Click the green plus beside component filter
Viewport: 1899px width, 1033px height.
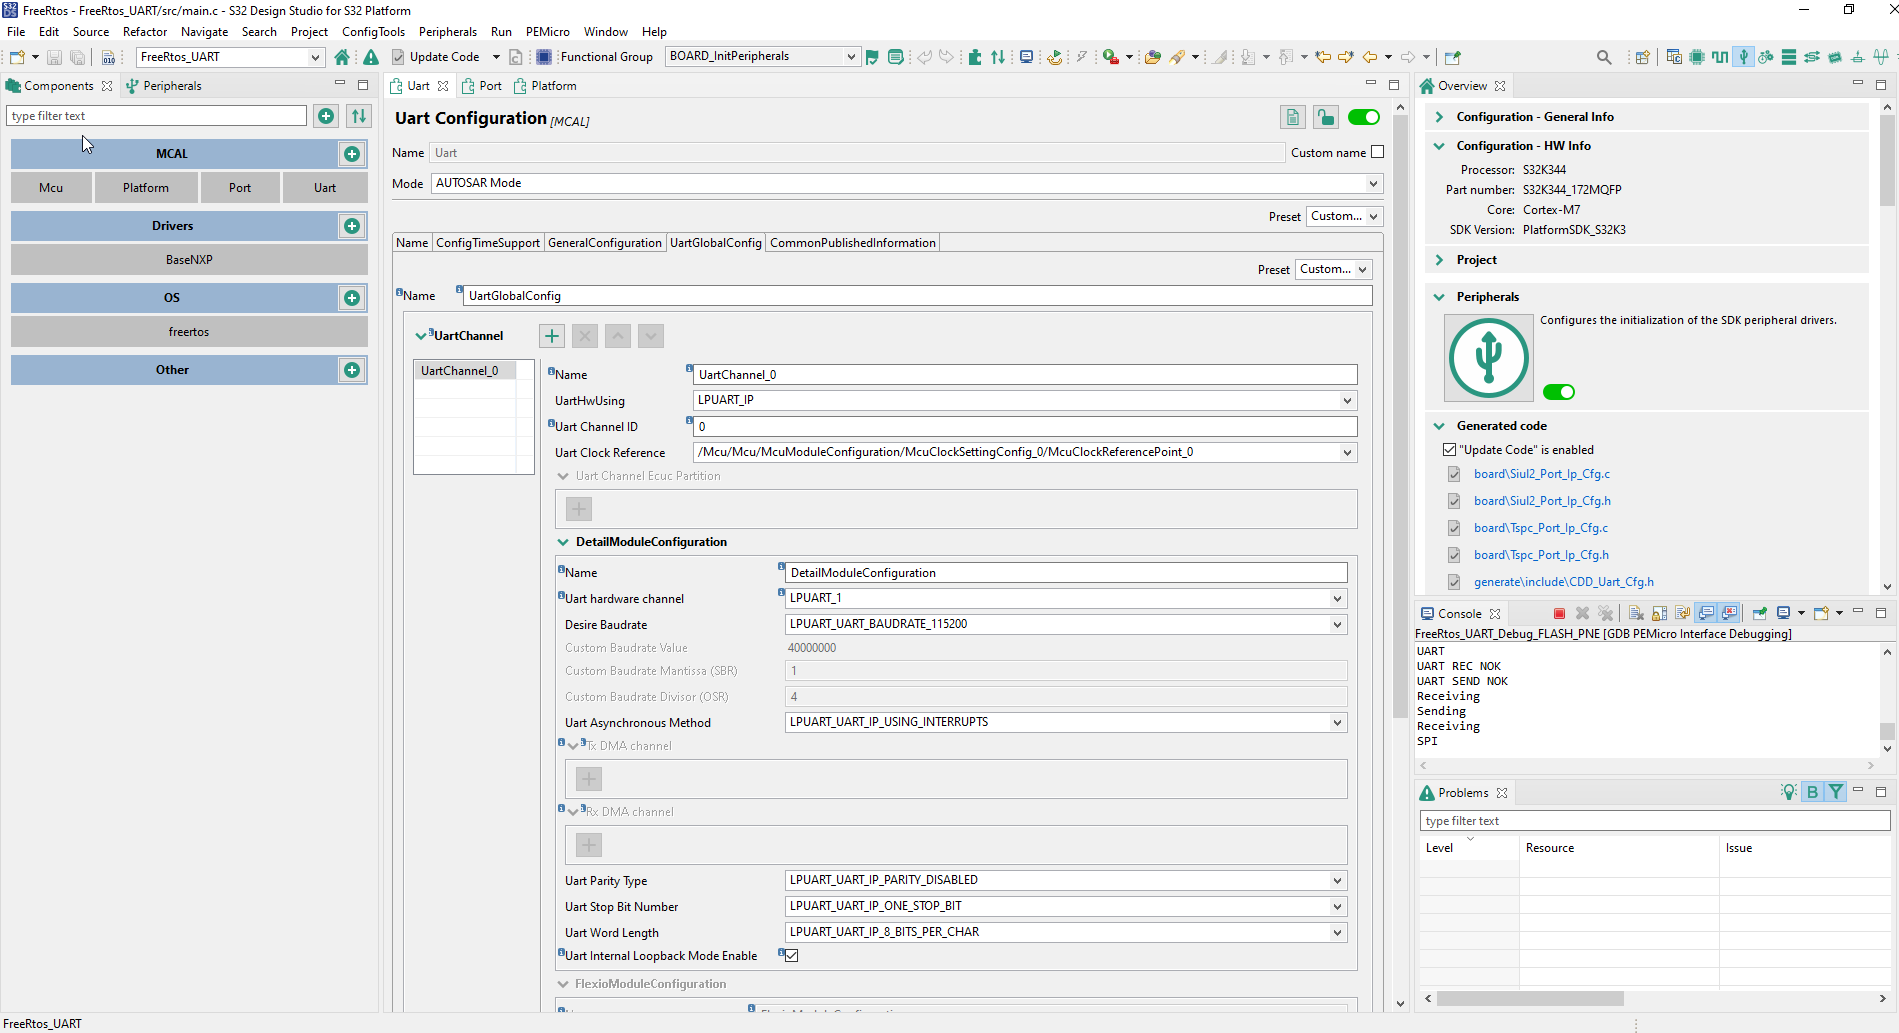[326, 116]
